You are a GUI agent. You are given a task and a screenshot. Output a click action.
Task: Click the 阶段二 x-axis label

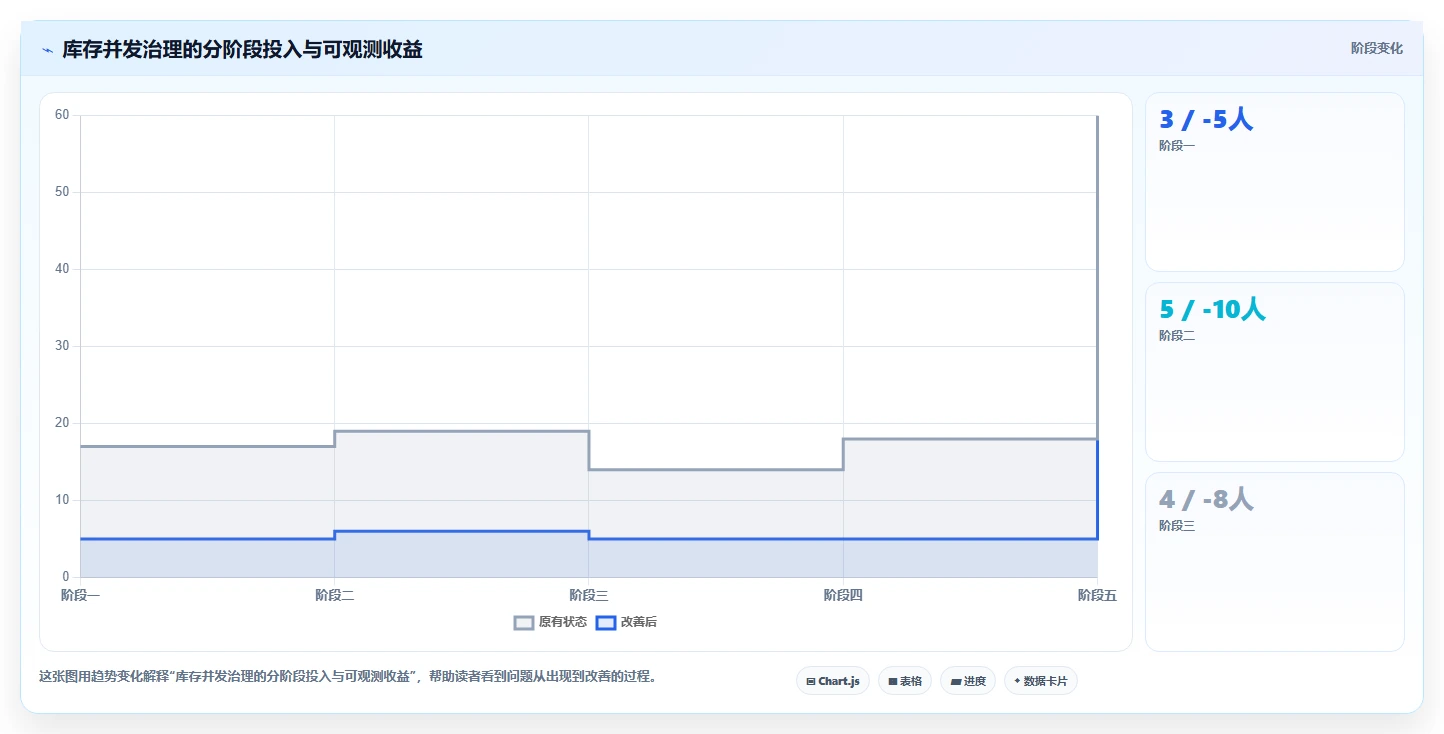334,596
